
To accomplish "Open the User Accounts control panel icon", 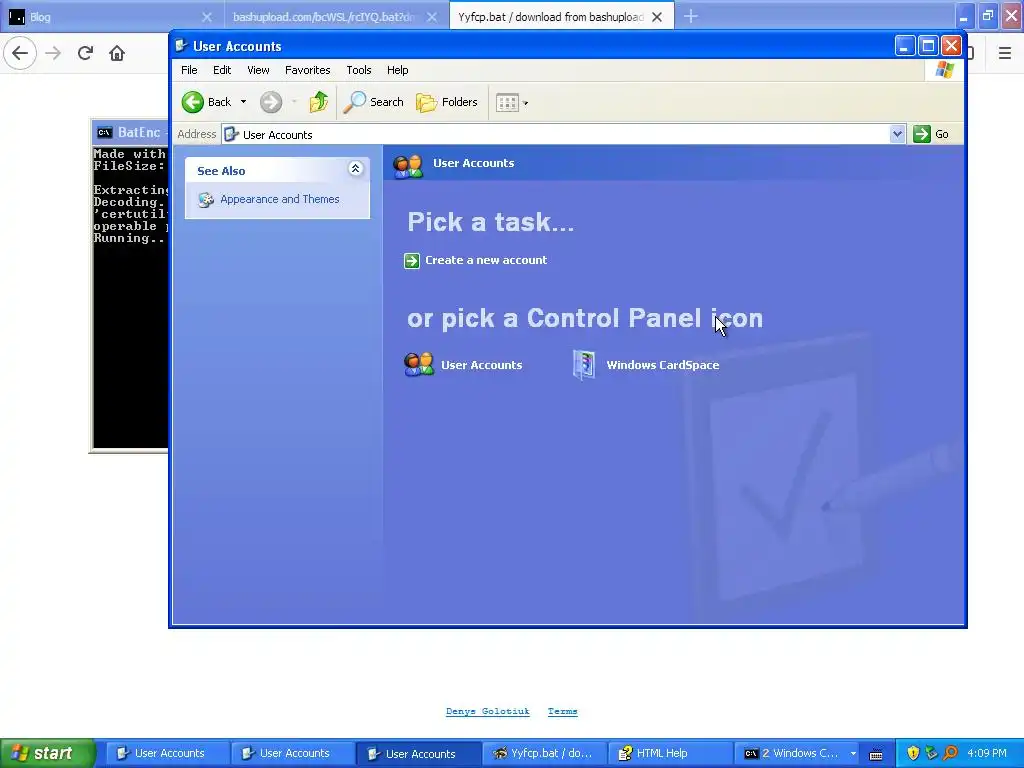I will click(419, 364).
